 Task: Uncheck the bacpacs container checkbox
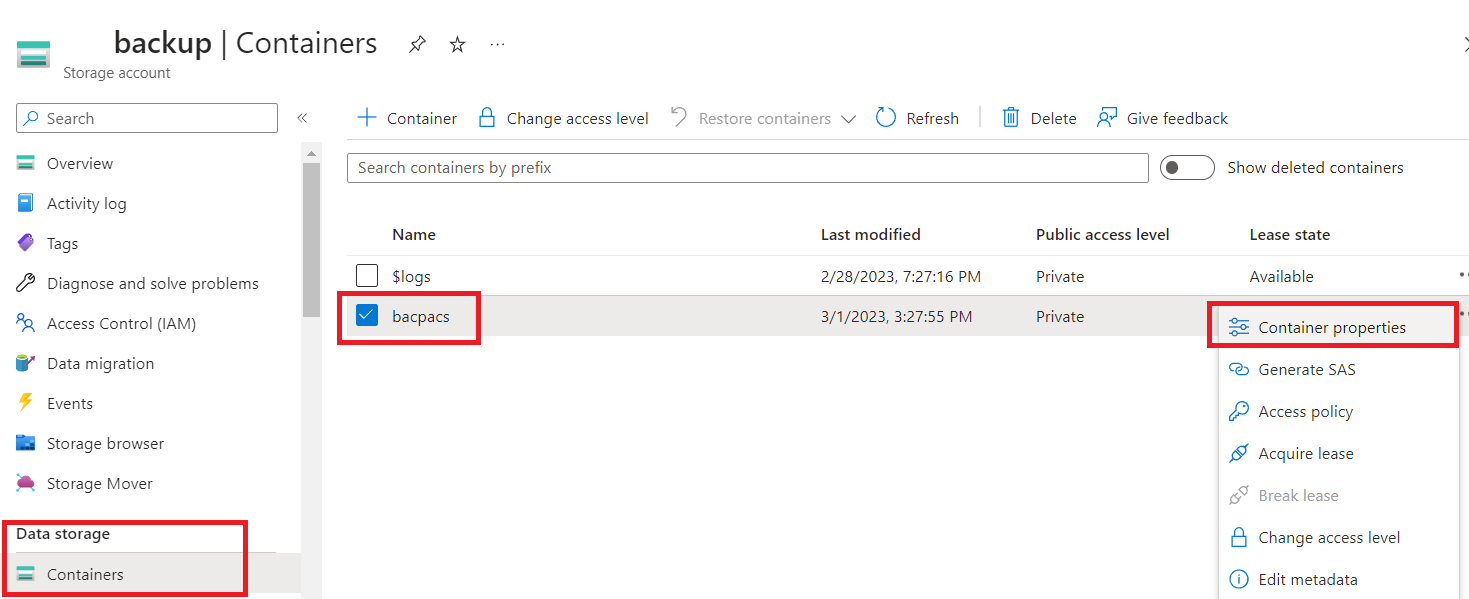click(367, 315)
